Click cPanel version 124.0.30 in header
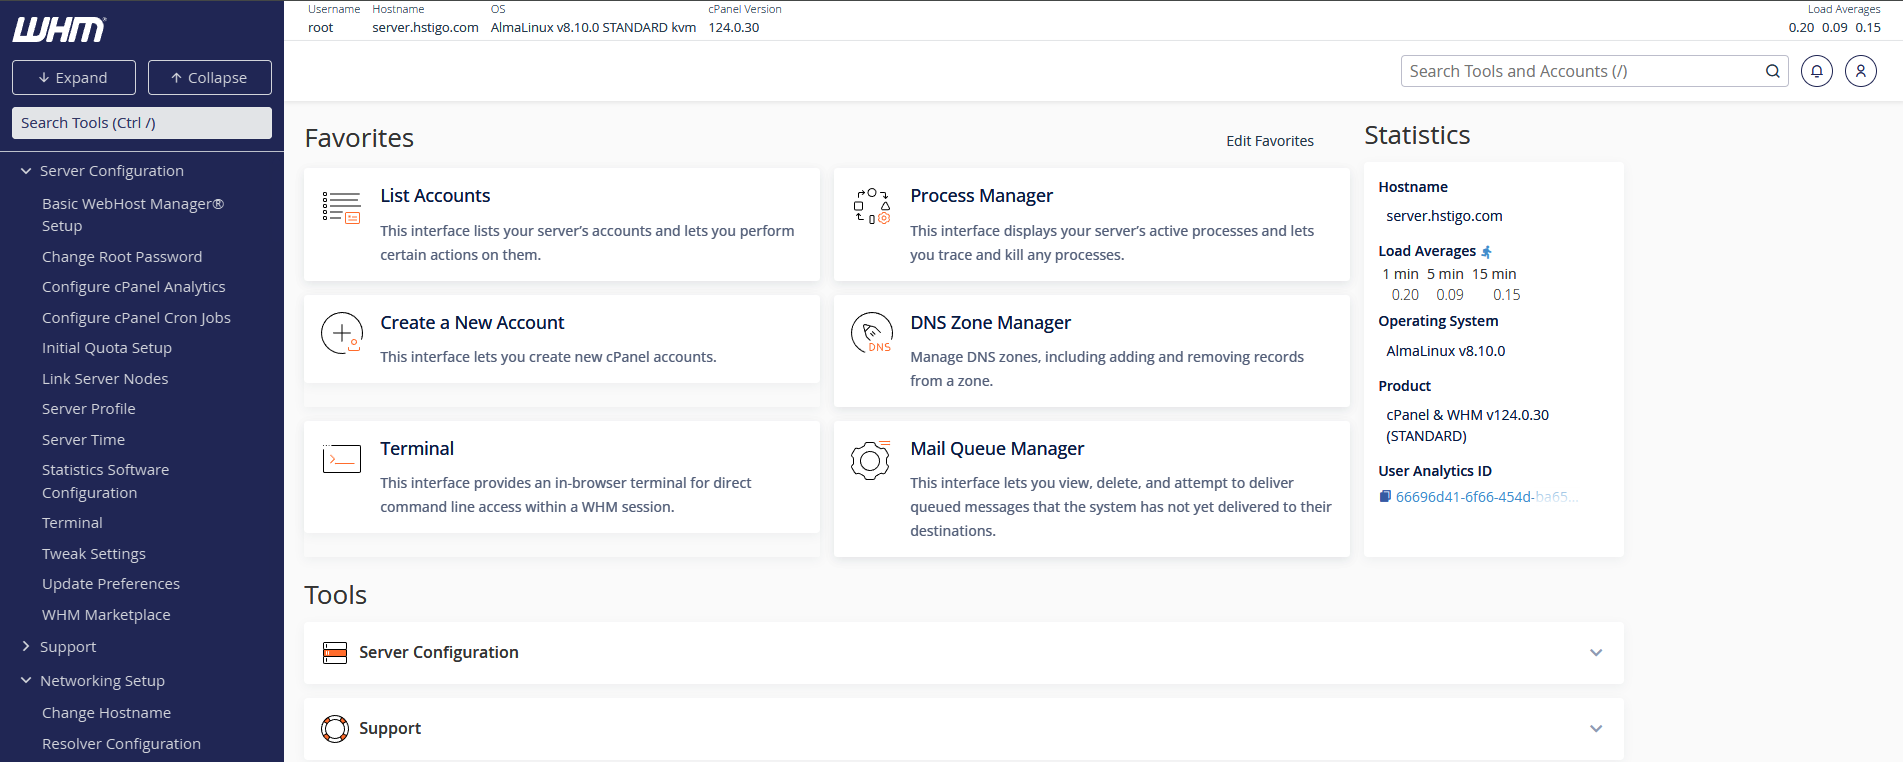The image size is (1903, 762). coord(734,28)
